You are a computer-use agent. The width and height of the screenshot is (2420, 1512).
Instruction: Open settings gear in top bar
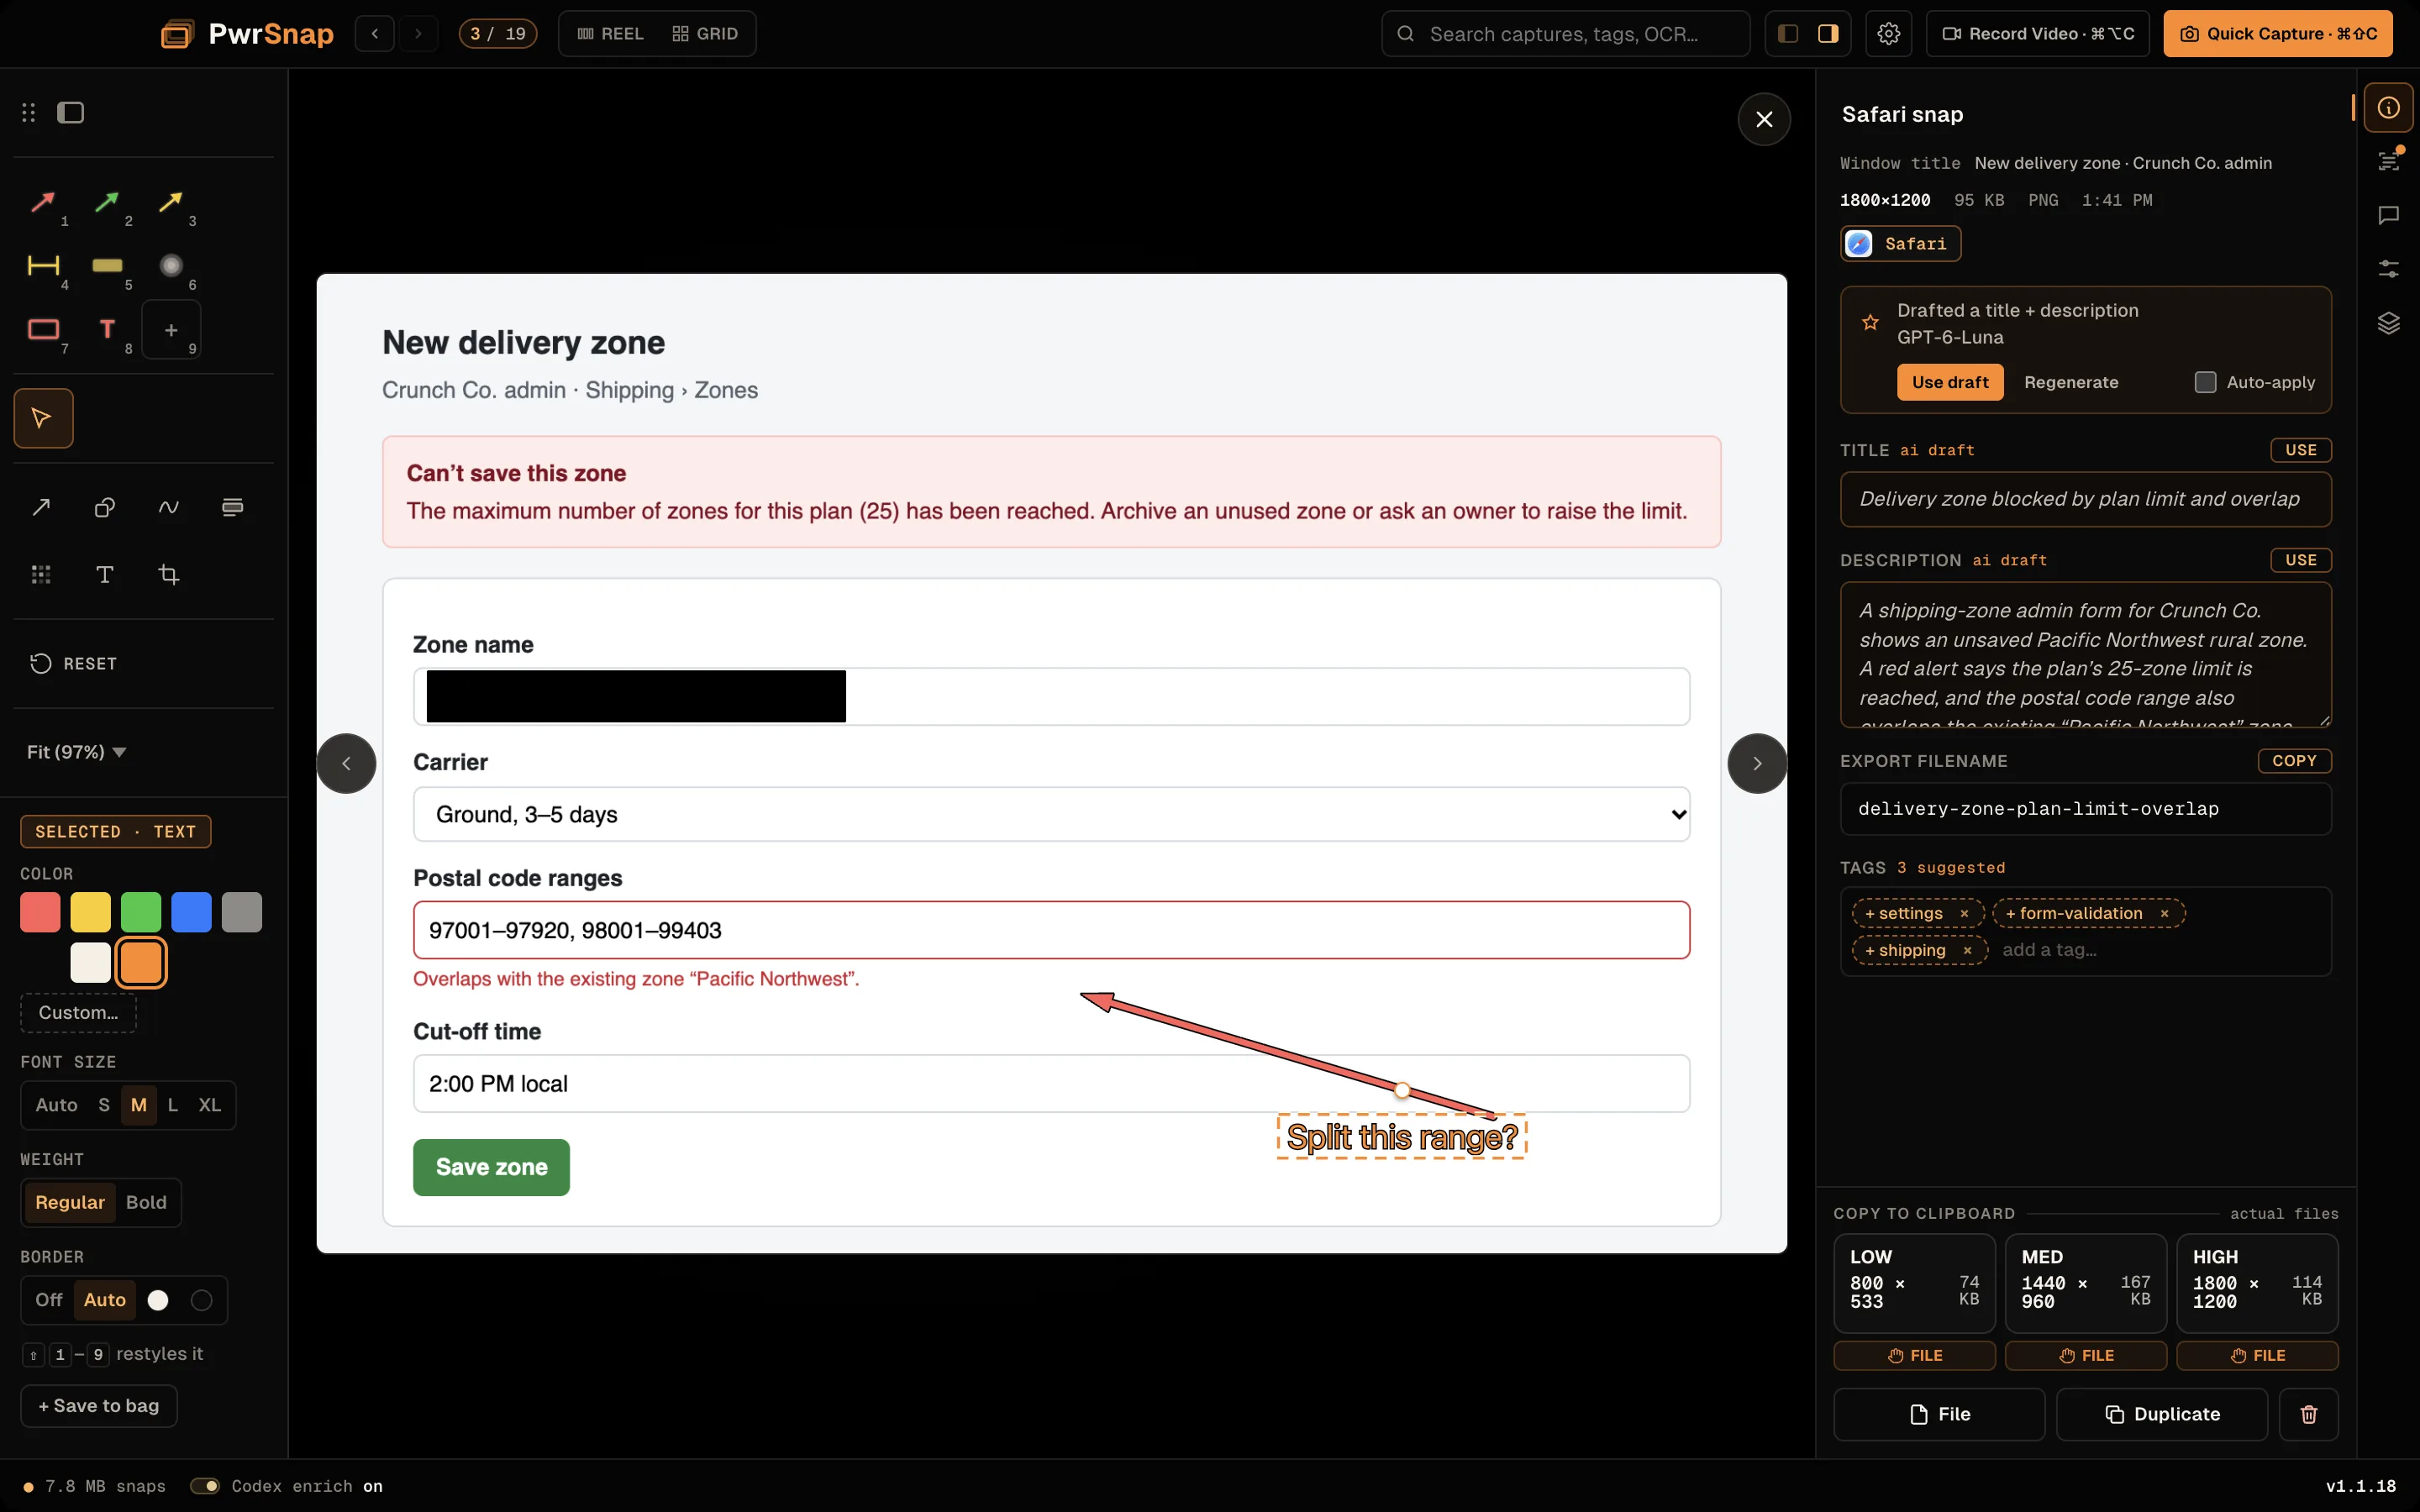[1888, 34]
